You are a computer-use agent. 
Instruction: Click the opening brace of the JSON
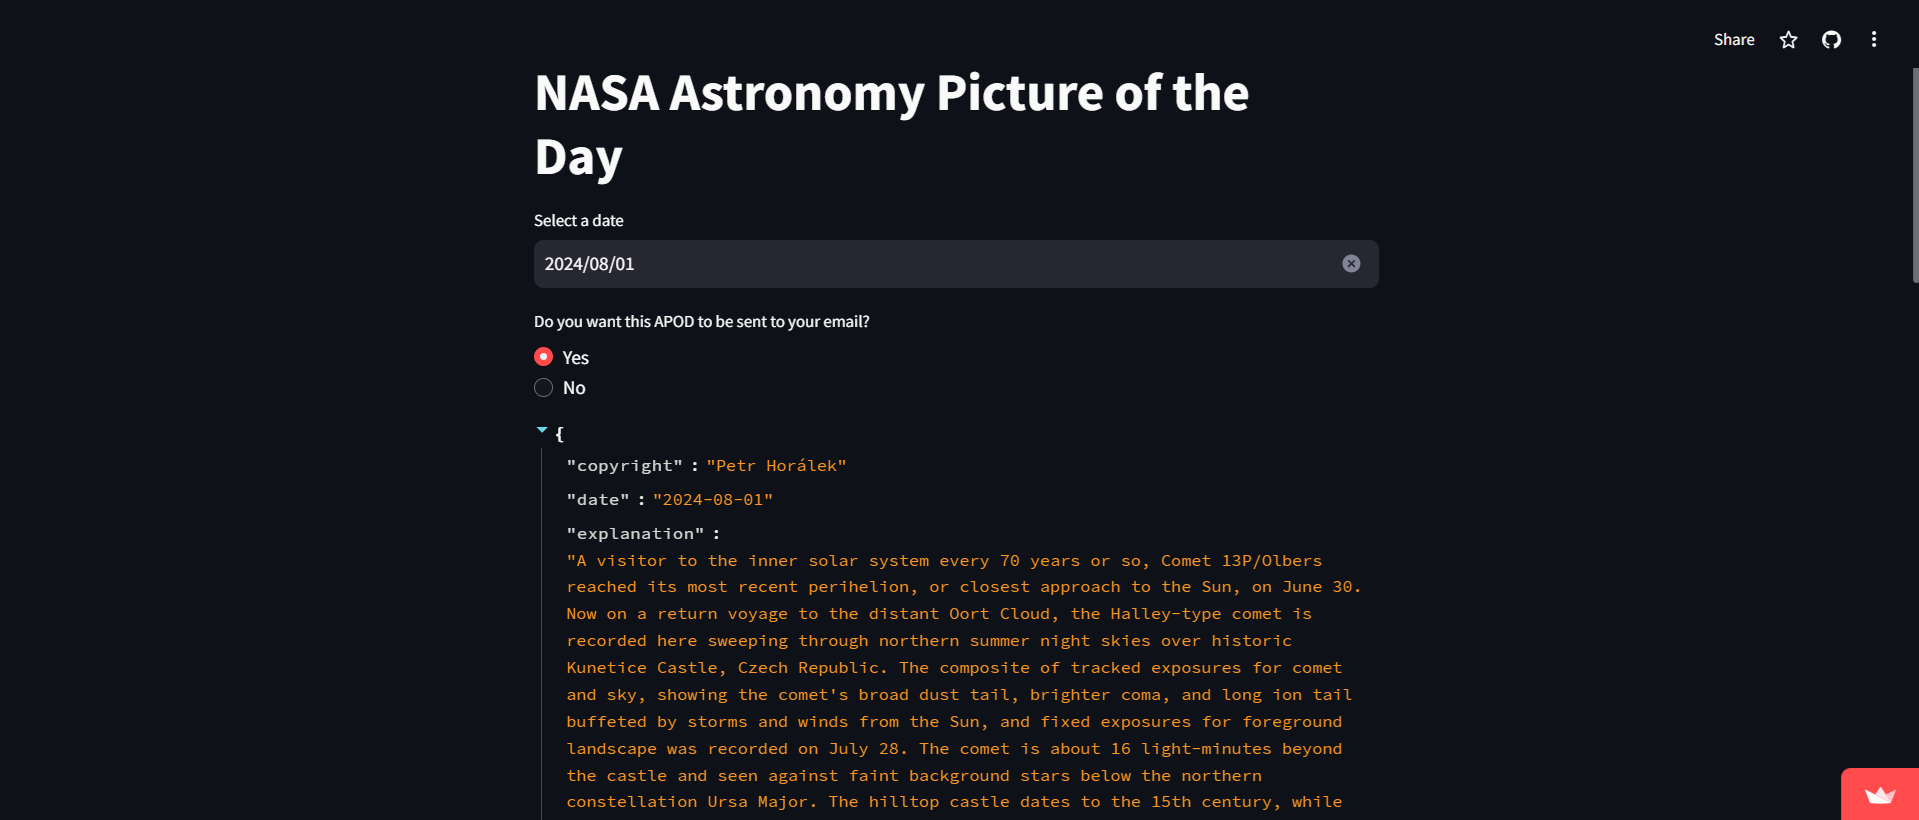coord(559,434)
